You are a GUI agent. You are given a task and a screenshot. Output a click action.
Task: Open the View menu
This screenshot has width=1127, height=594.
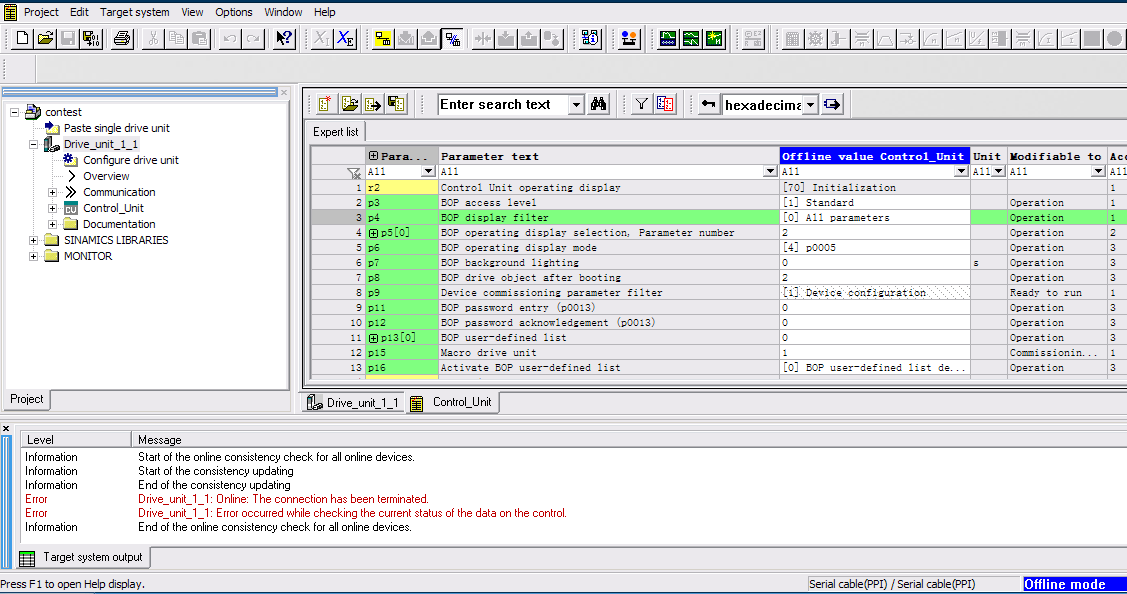pos(192,12)
